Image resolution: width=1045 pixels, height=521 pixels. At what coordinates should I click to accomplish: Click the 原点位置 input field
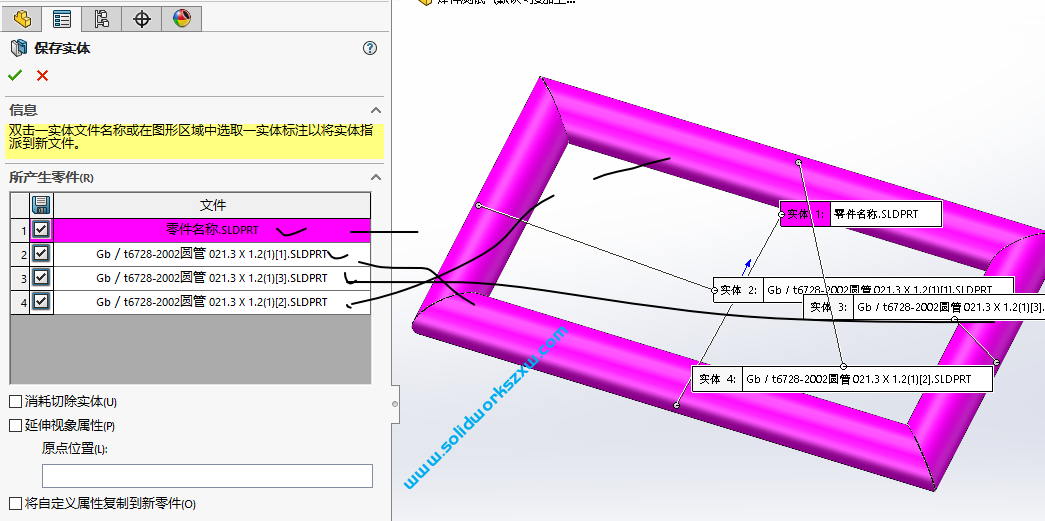point(207,476)
